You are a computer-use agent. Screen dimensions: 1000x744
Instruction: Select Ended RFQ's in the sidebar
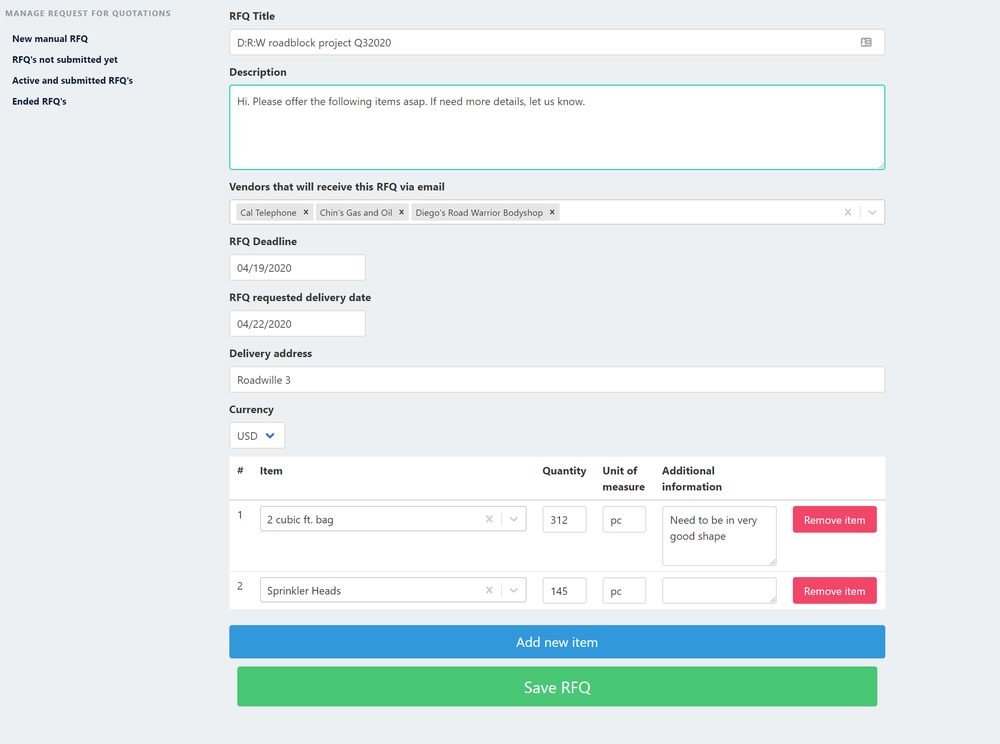pos(40,101)
